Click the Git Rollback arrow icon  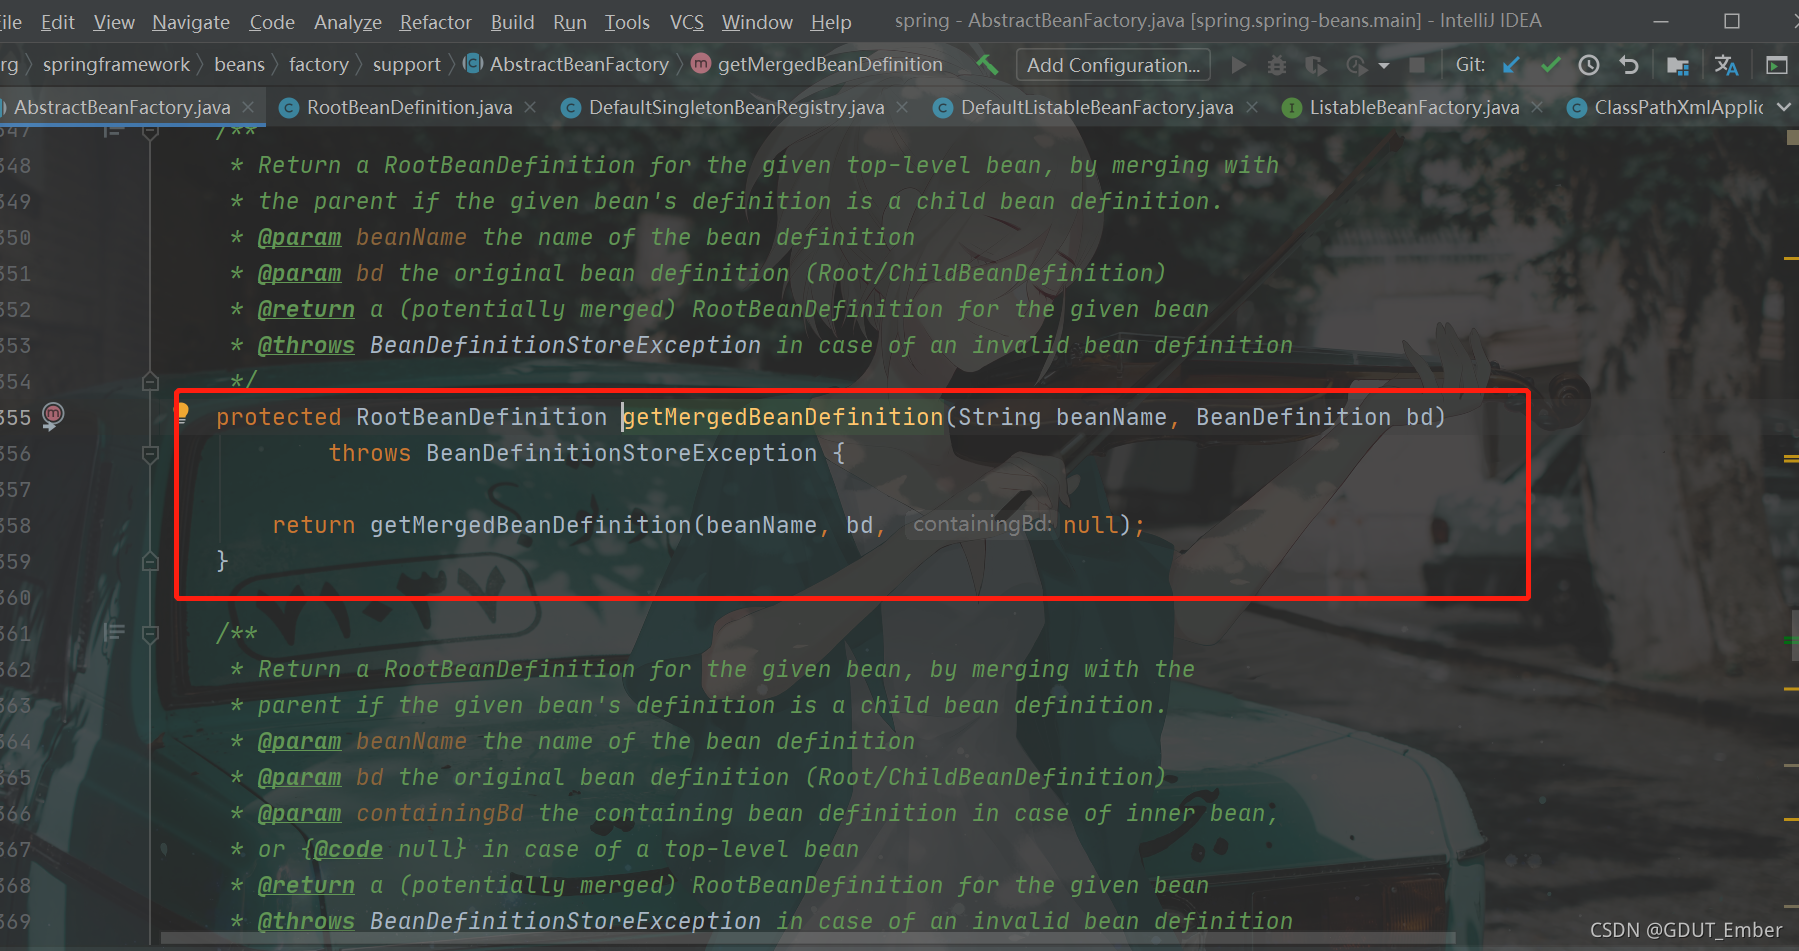point(1629,65)
